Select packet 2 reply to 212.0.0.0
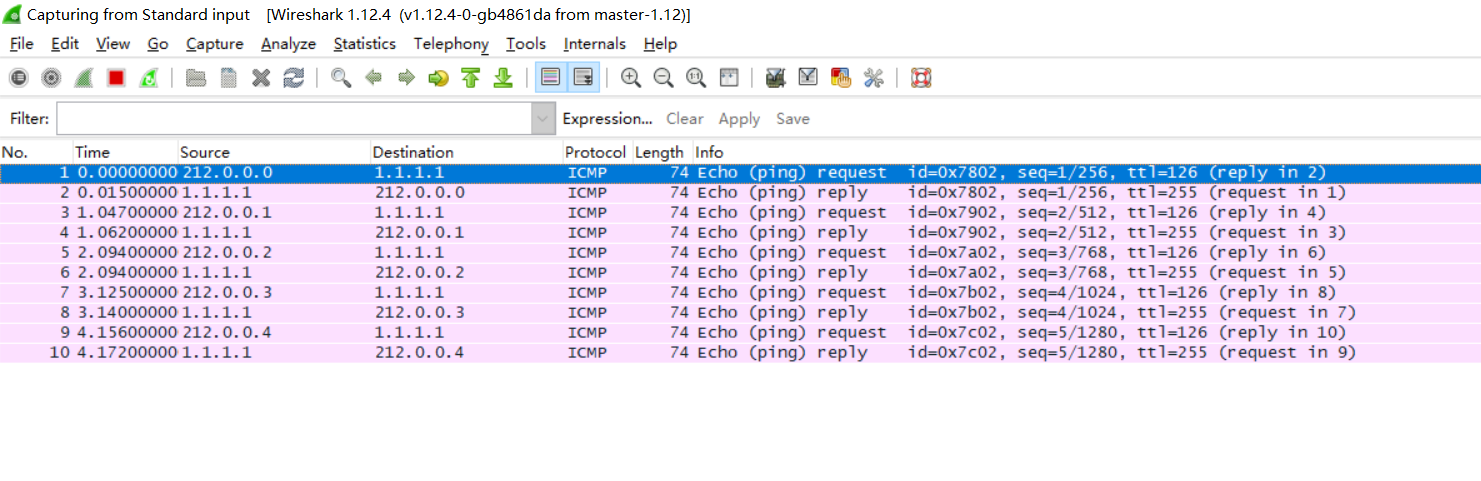 click(x=740, y=192)
